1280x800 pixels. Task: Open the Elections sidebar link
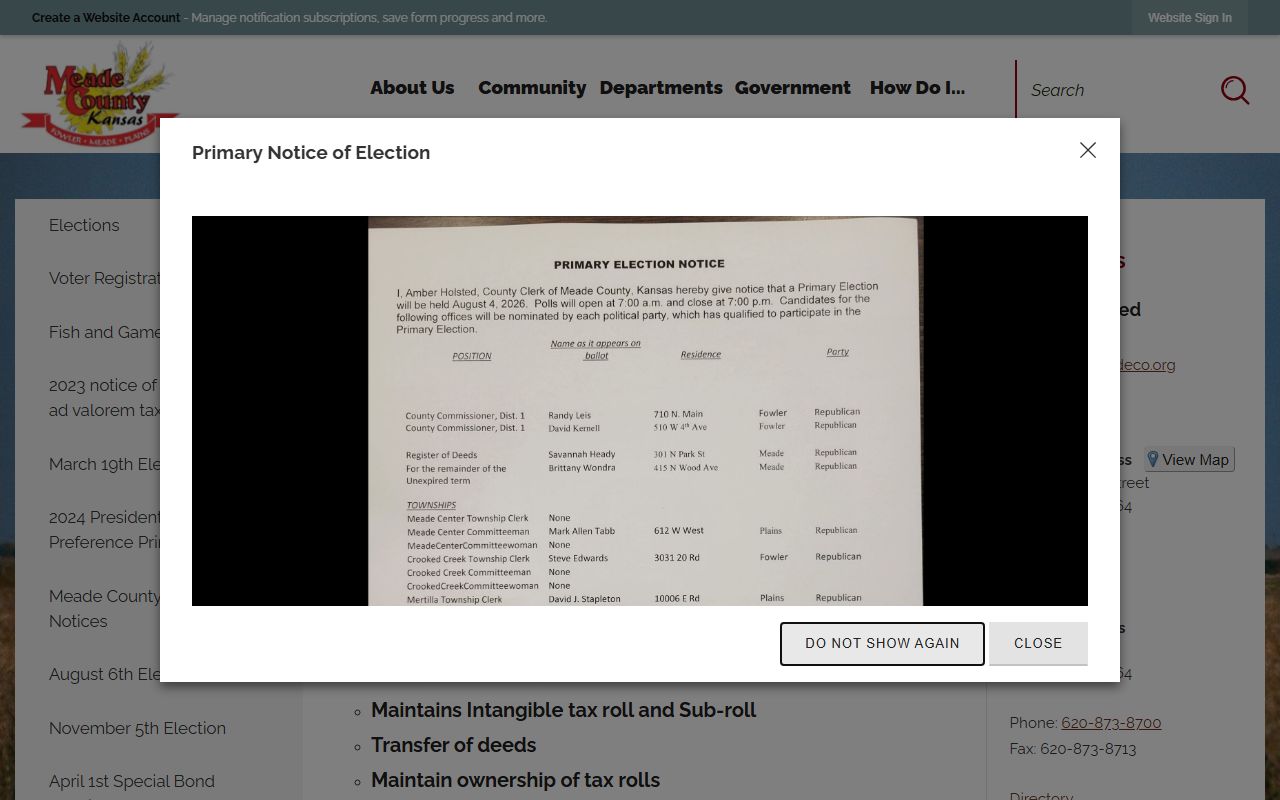tap(84, 225)
